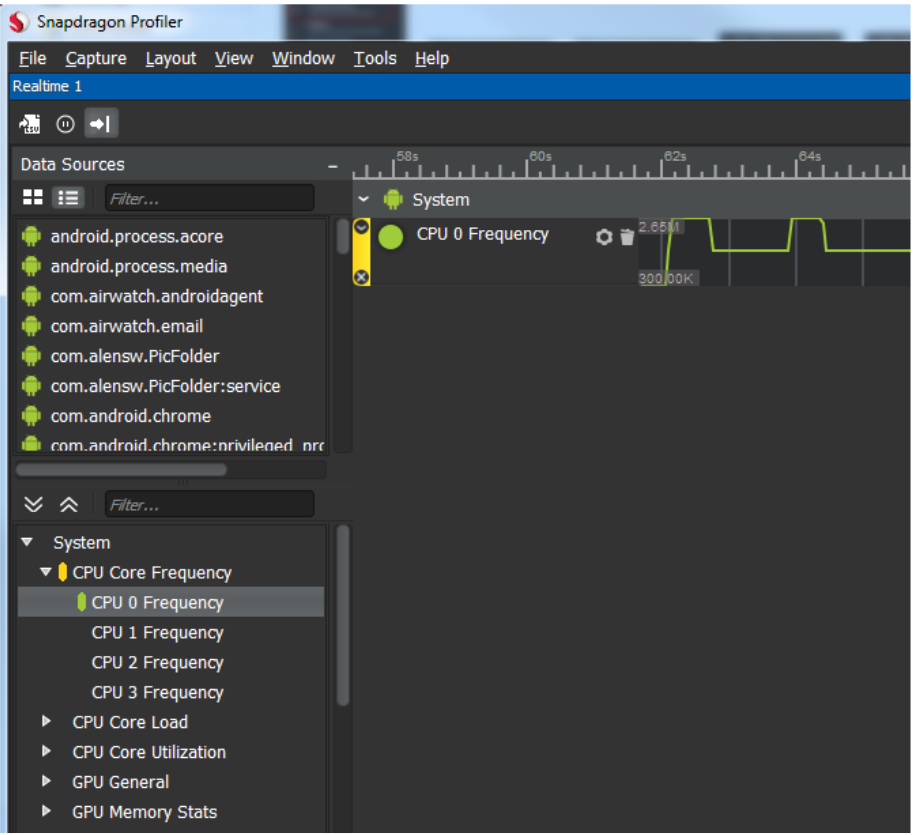This screenshot has height=835, width=914.
Task: Click the green marker beside CPU 0 Frequency
Action: pos(82,602)
